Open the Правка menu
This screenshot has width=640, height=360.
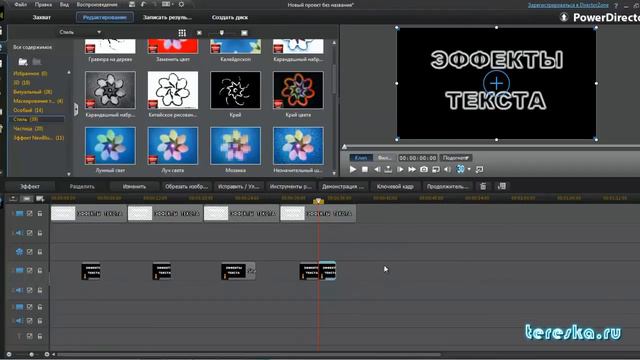pyautogui.click(x=43, y=4)
